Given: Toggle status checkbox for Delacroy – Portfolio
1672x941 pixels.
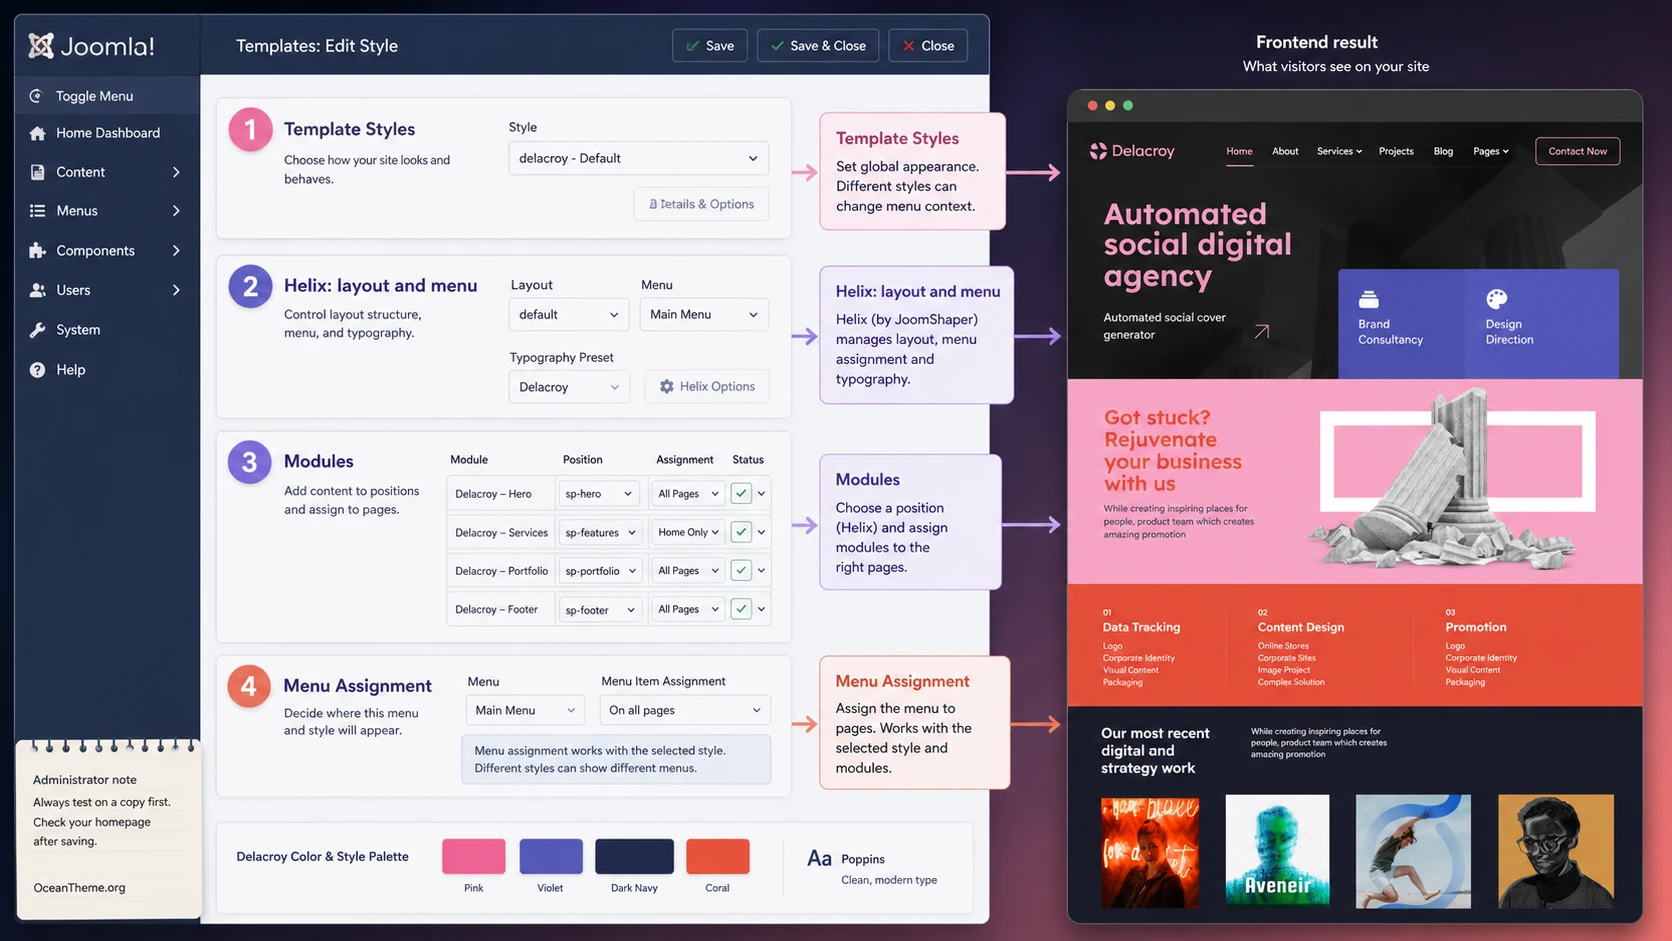Looking at the screenshot, I should click(x=741, y=570).
